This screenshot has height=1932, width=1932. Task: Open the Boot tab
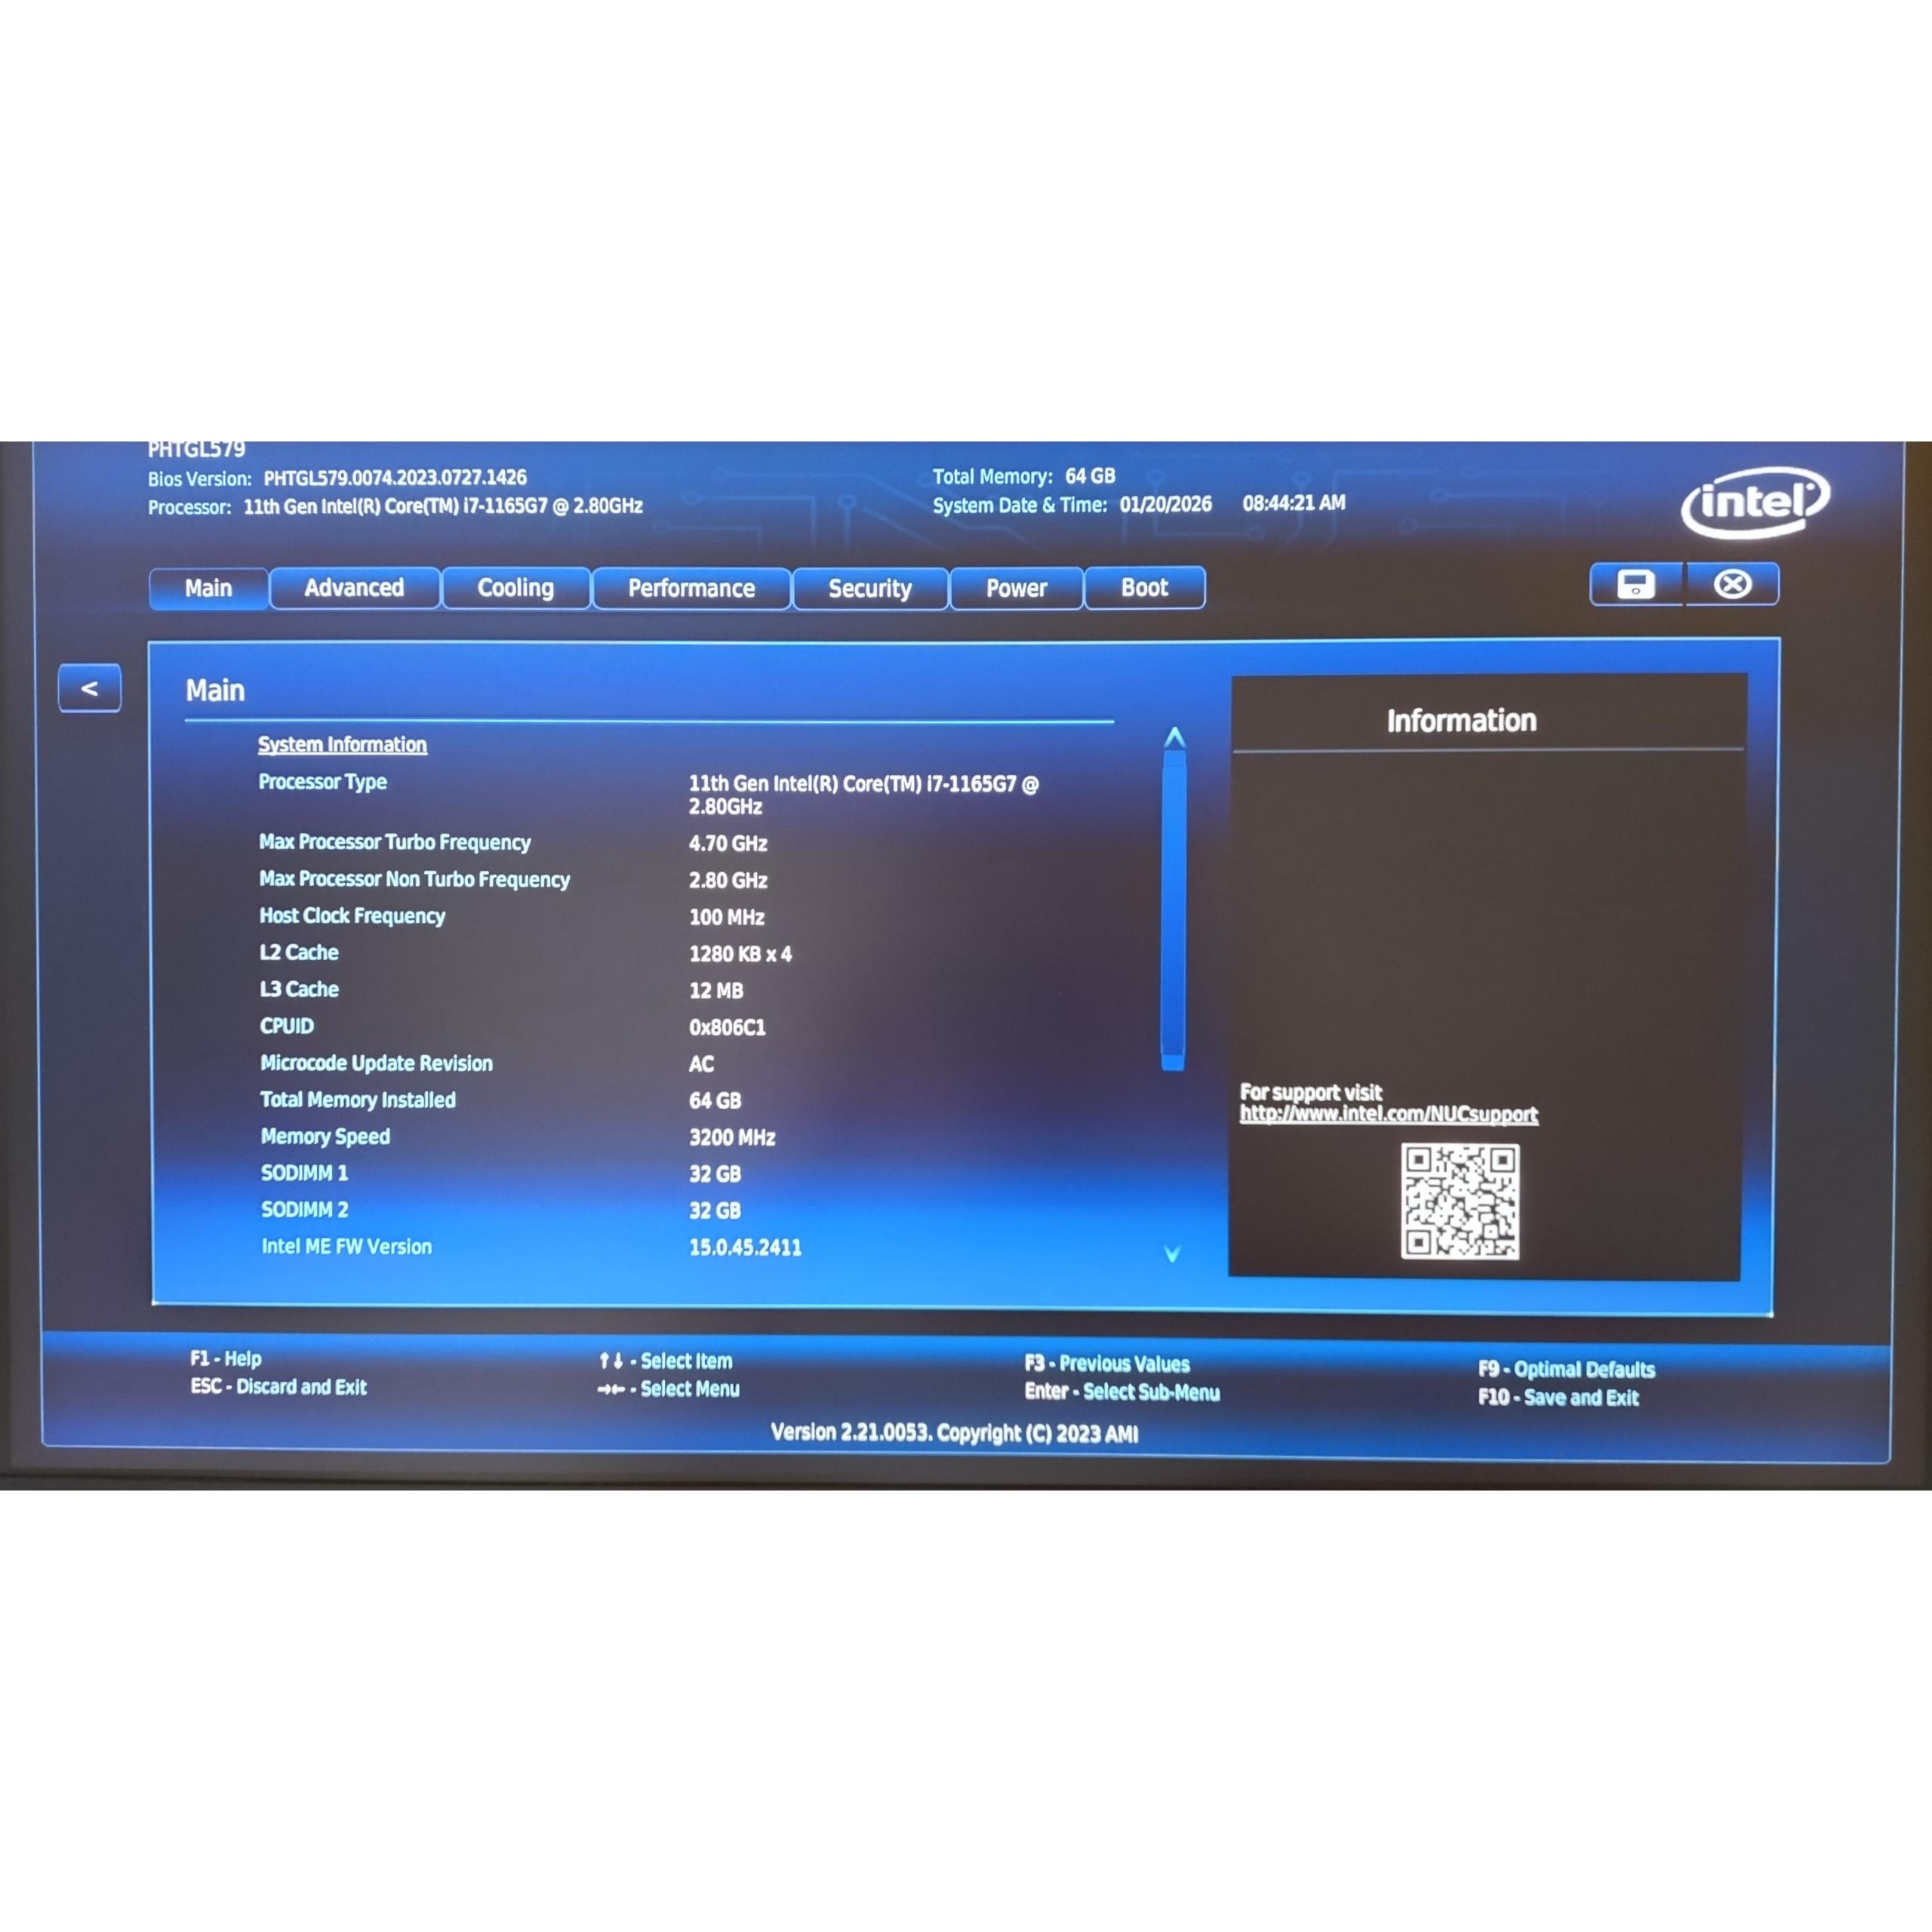pos(1144,588)
